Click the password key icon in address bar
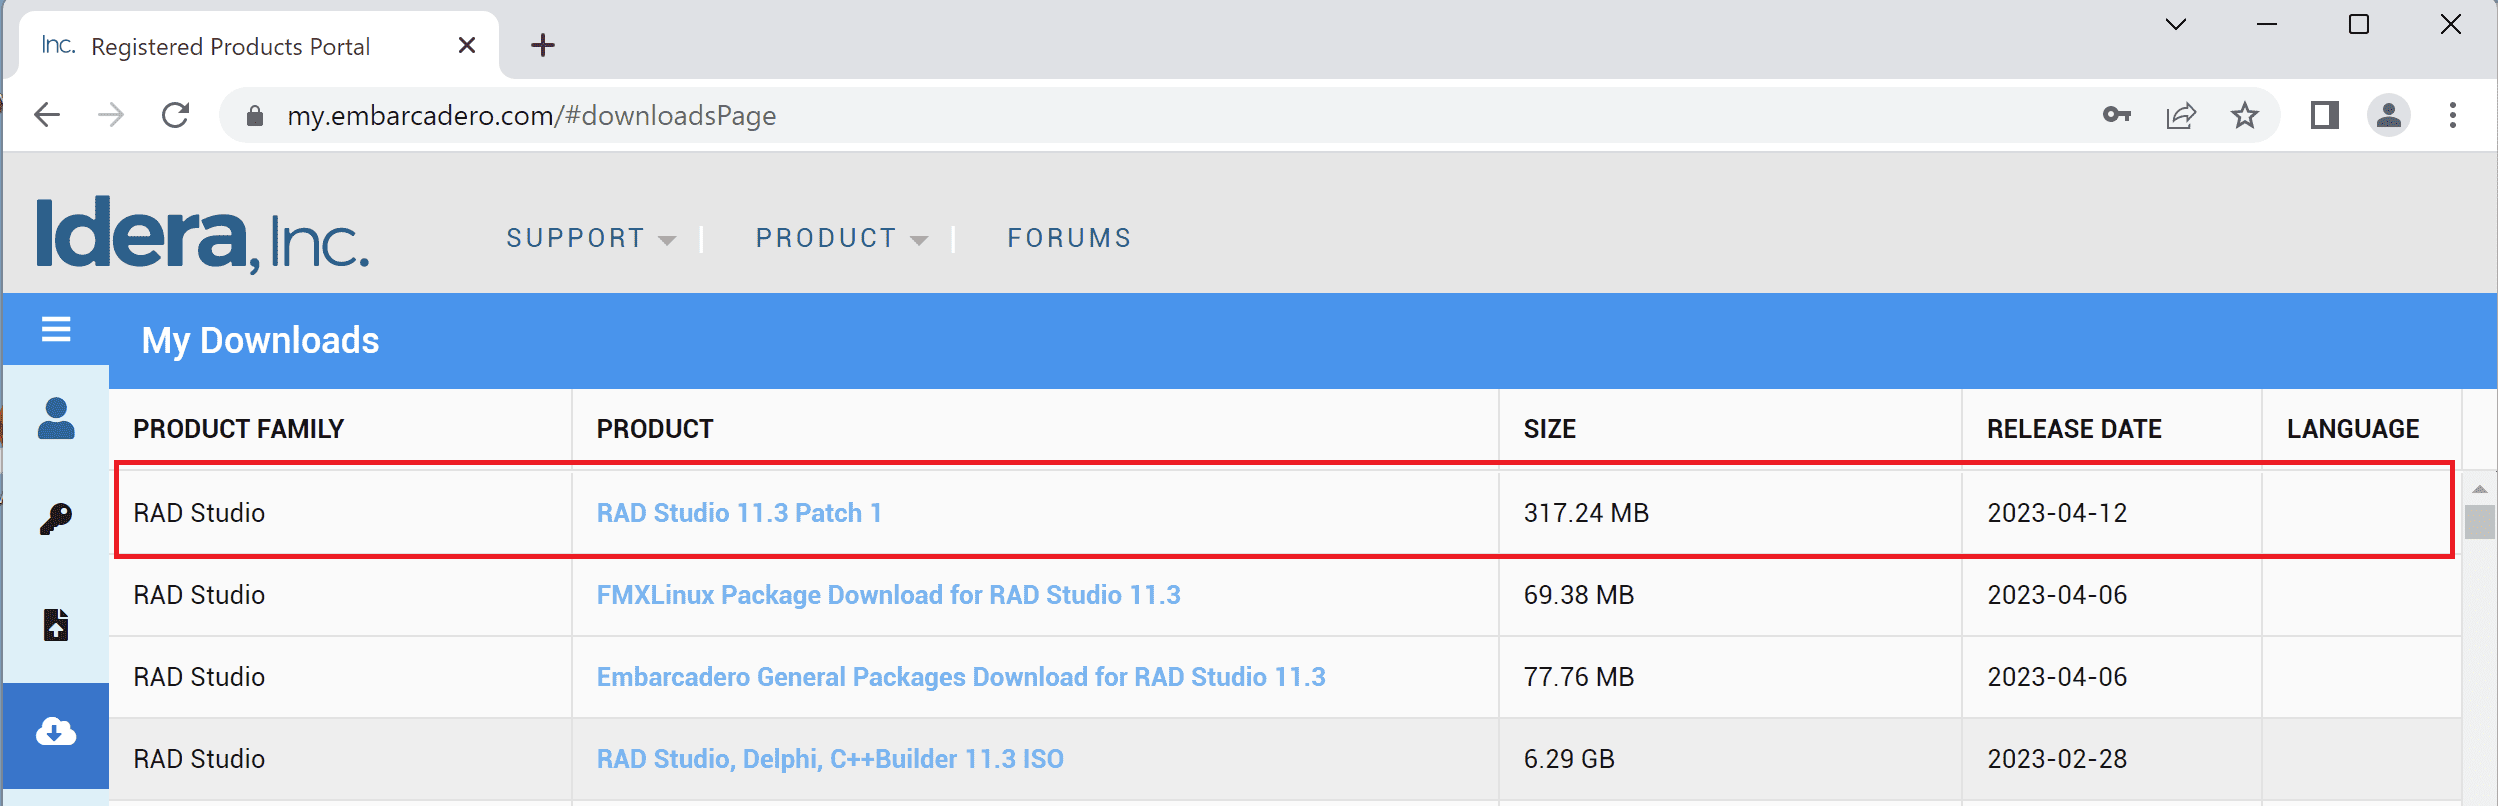Viewport: 2498px width, 806px height. coord(2116,115)
